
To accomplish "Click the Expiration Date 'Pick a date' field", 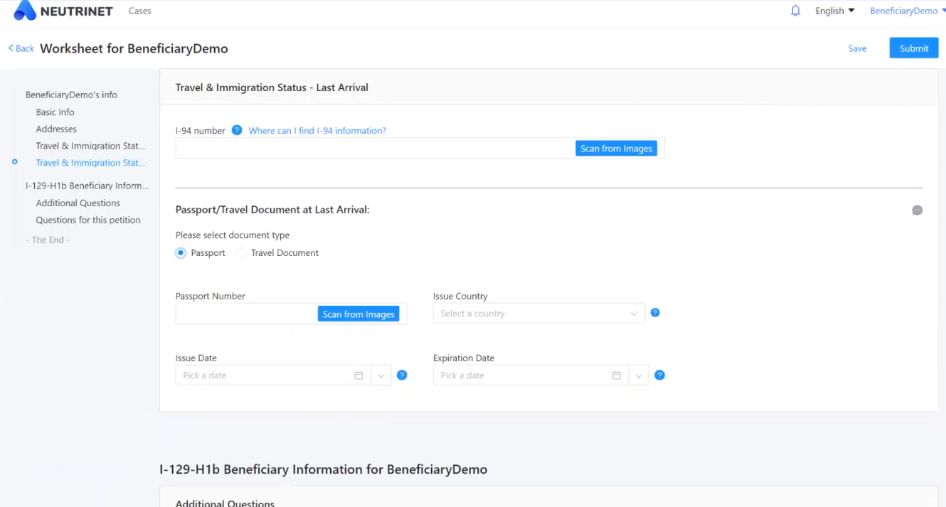I will [x=530, y=375].
